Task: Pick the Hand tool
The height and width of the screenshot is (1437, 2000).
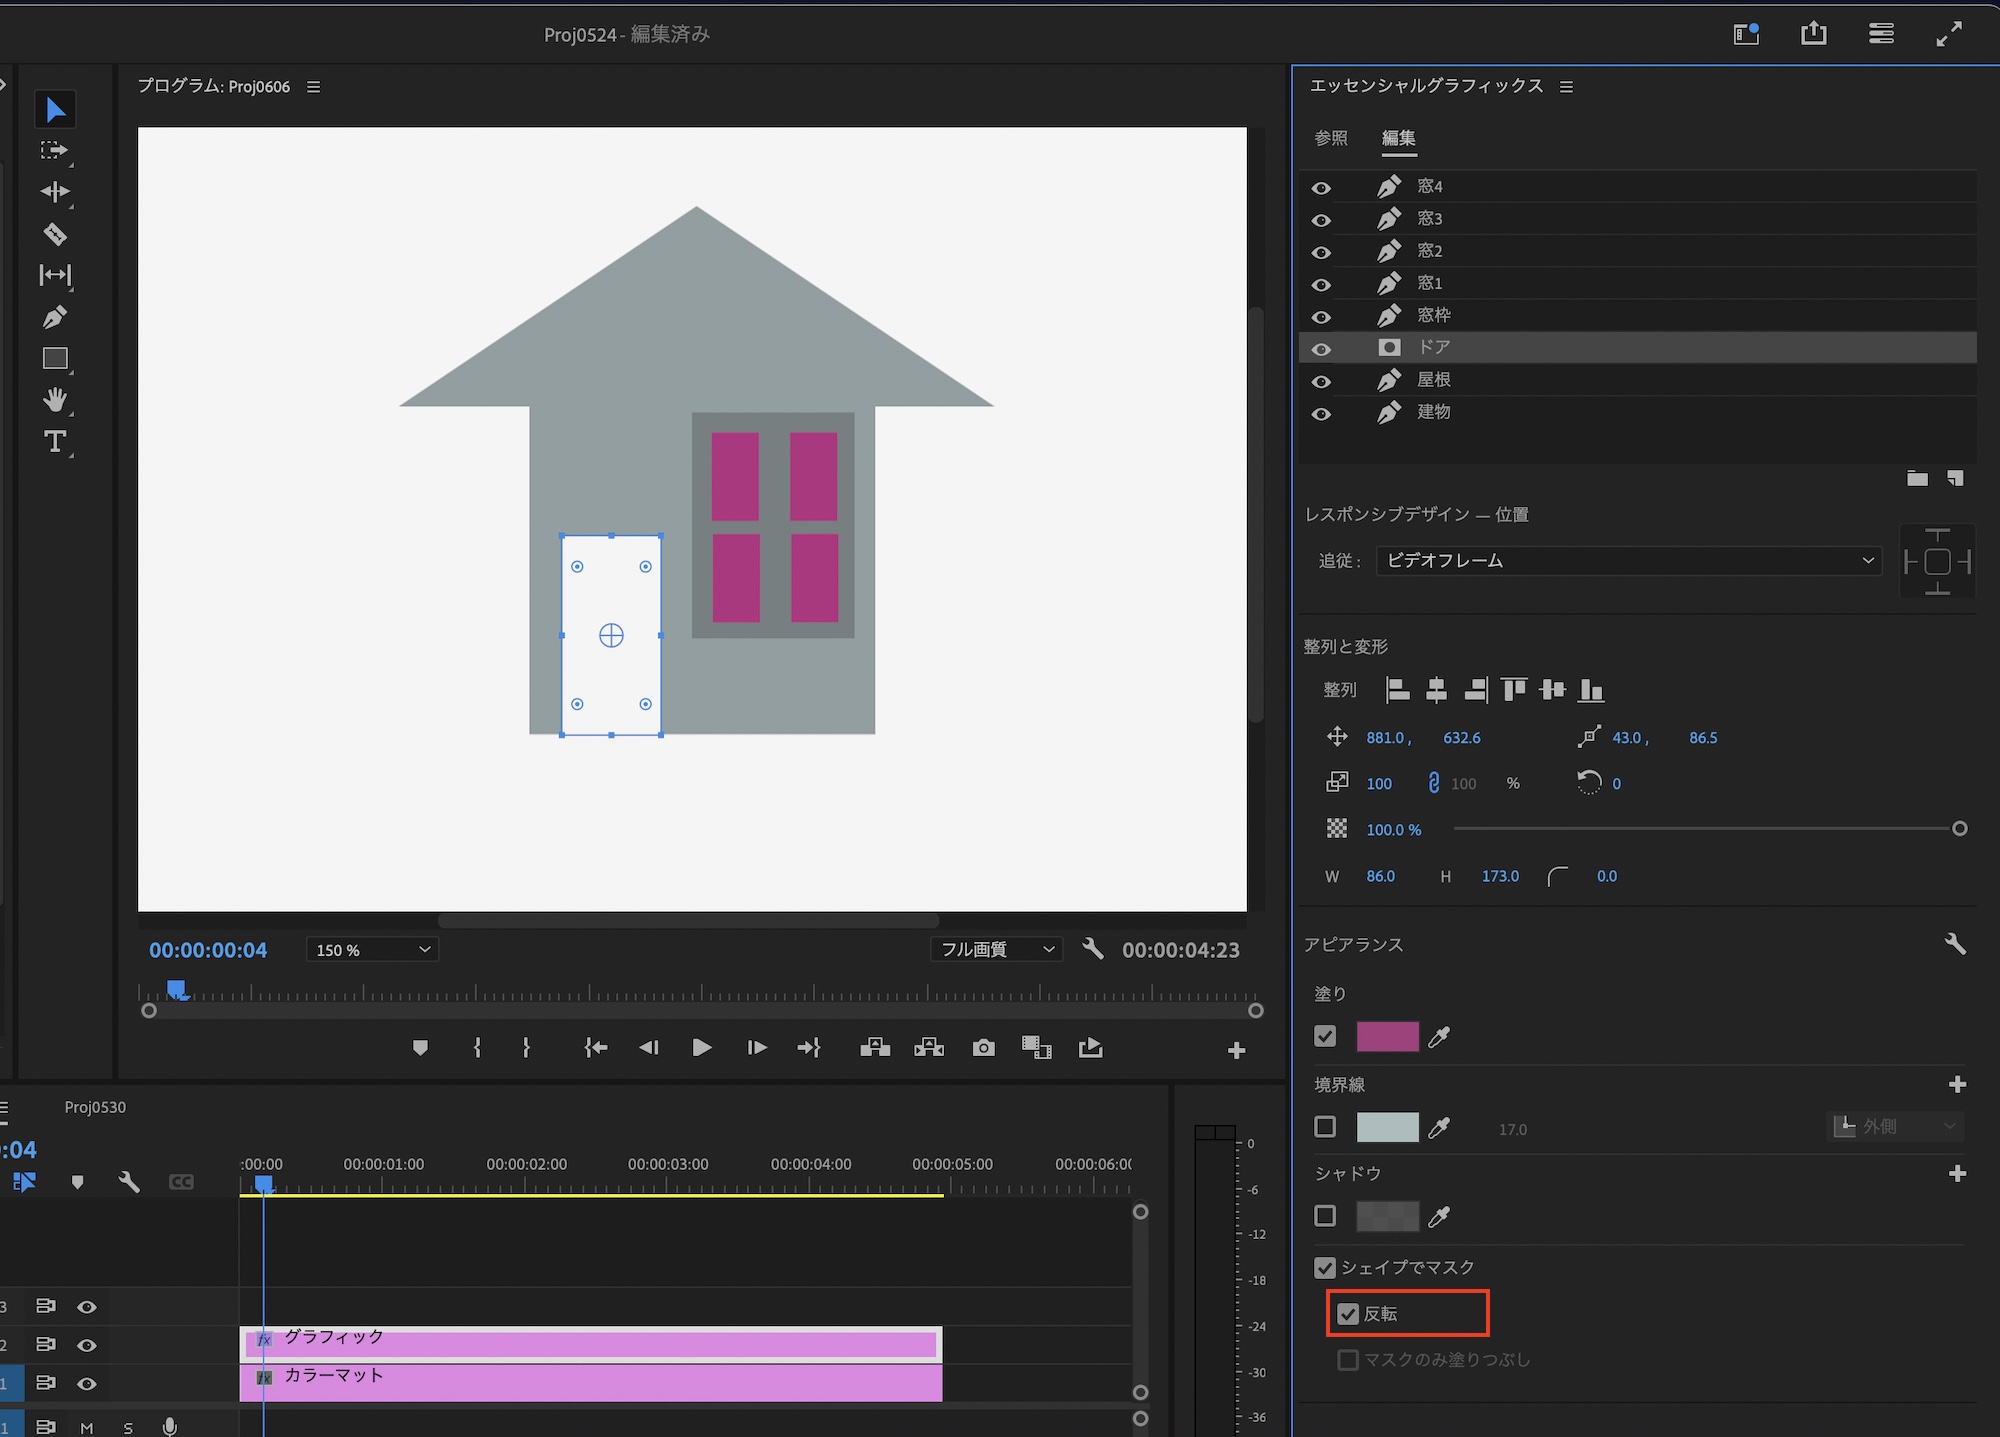Action: click(55, 400)
